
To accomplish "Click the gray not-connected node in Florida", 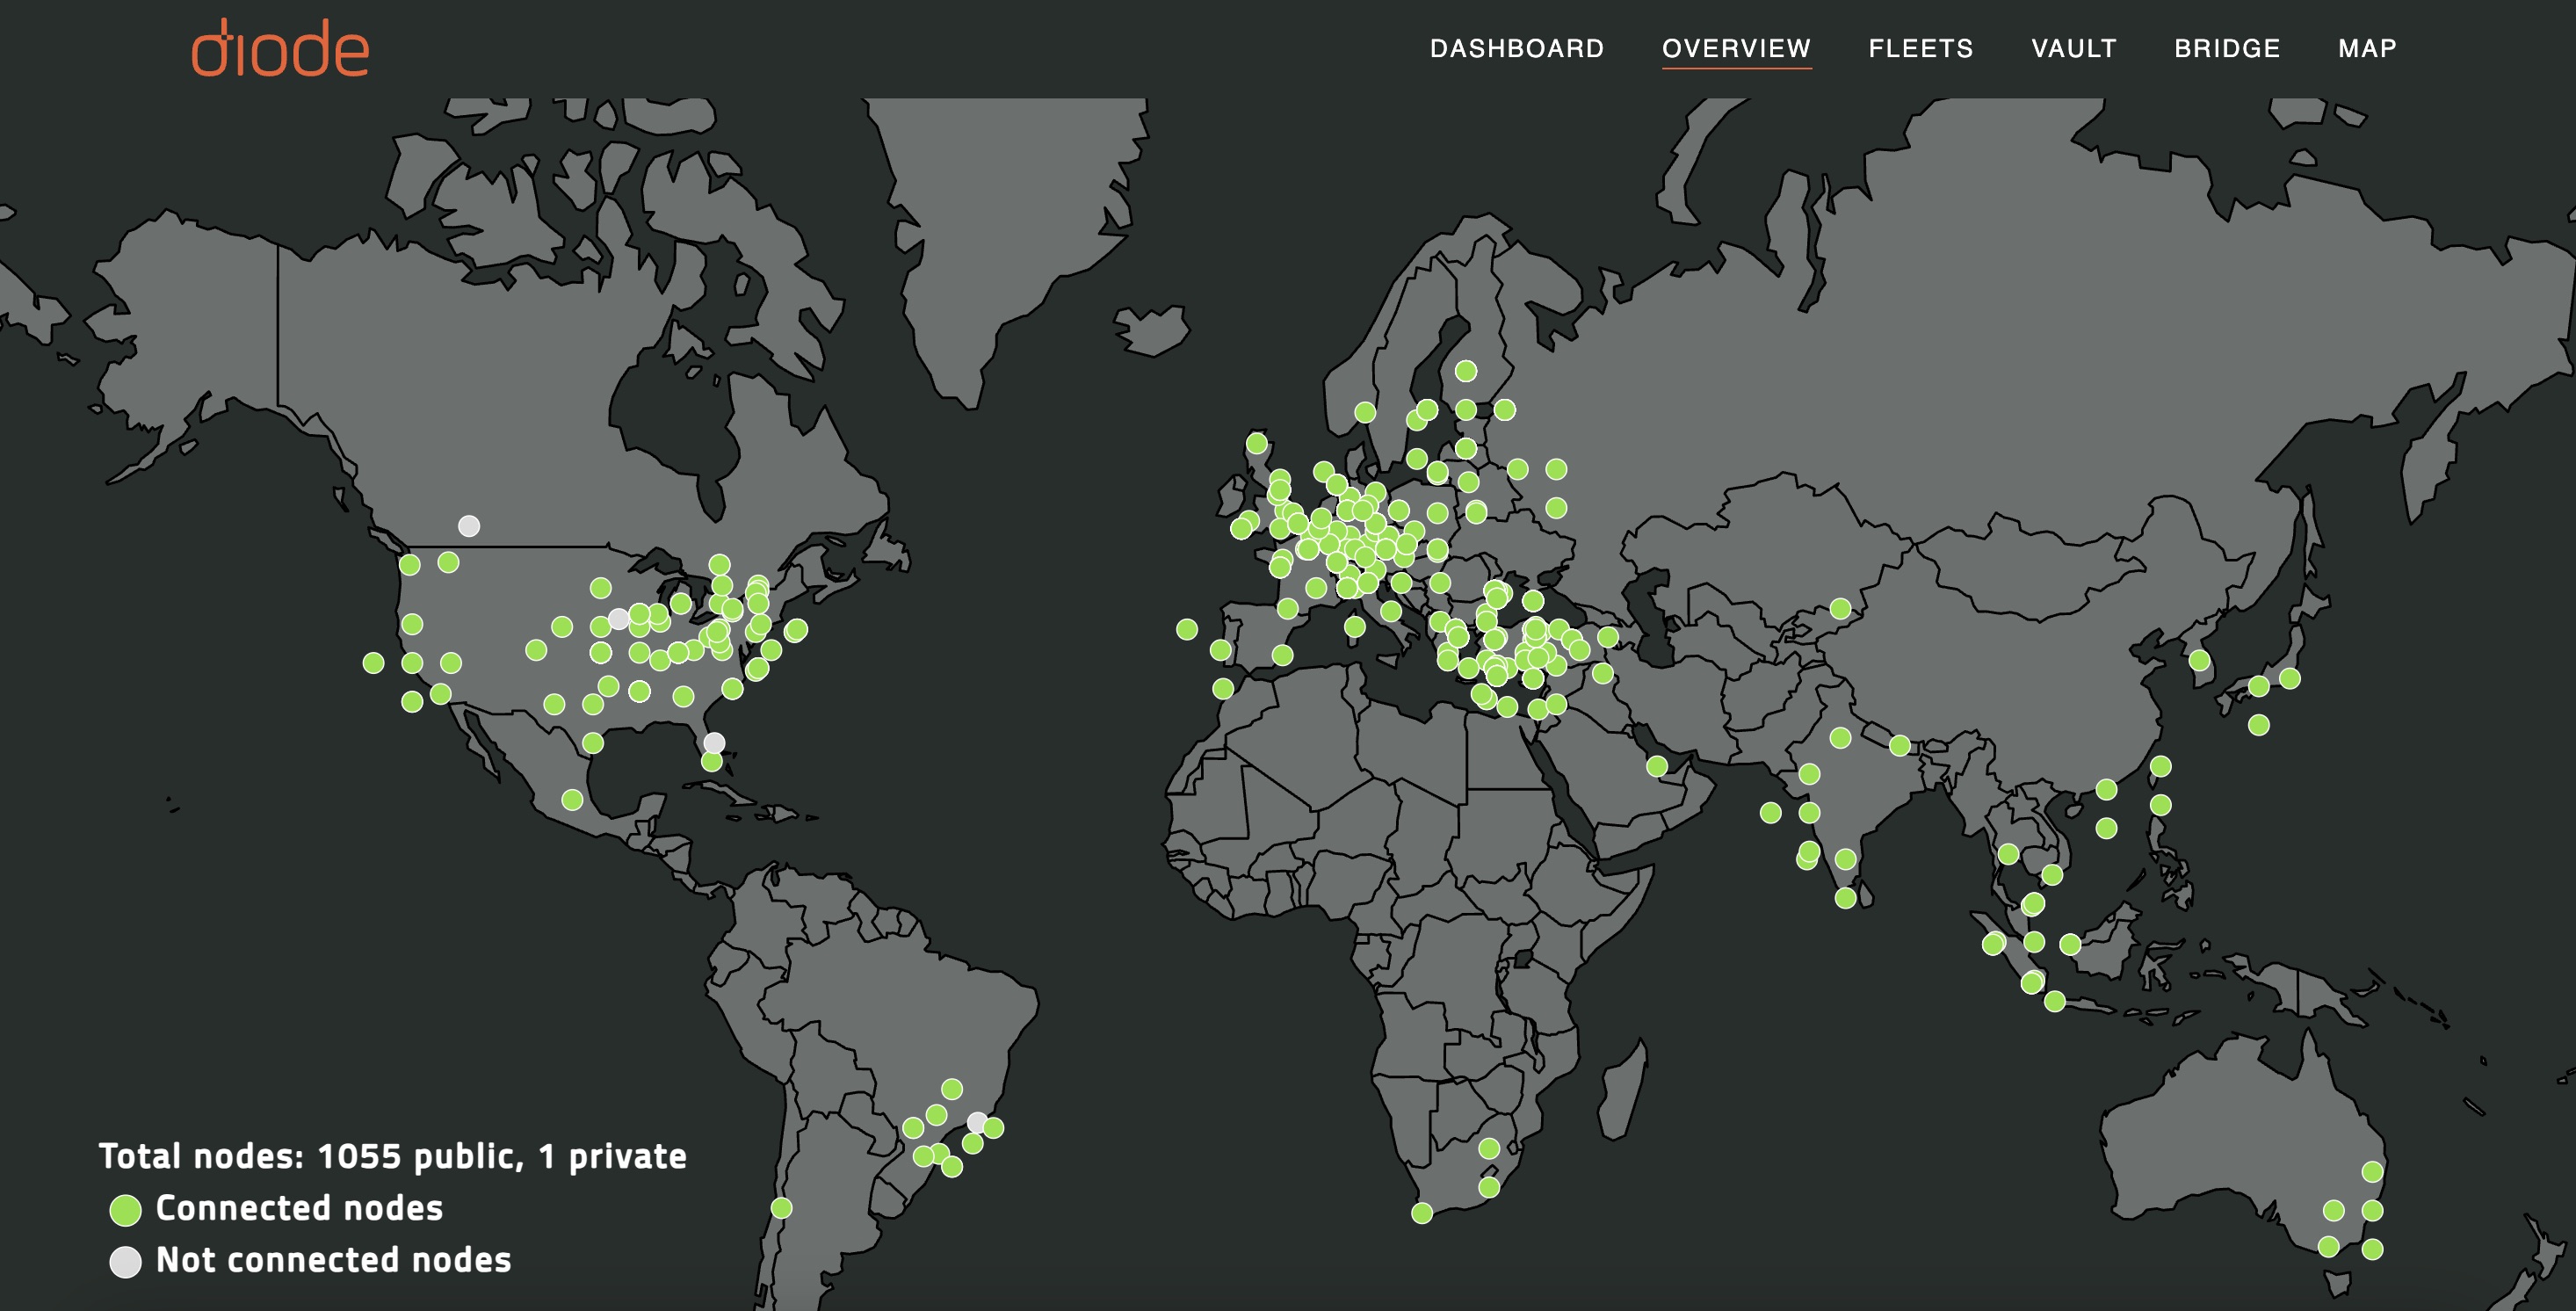I will (x=714, y=742).
